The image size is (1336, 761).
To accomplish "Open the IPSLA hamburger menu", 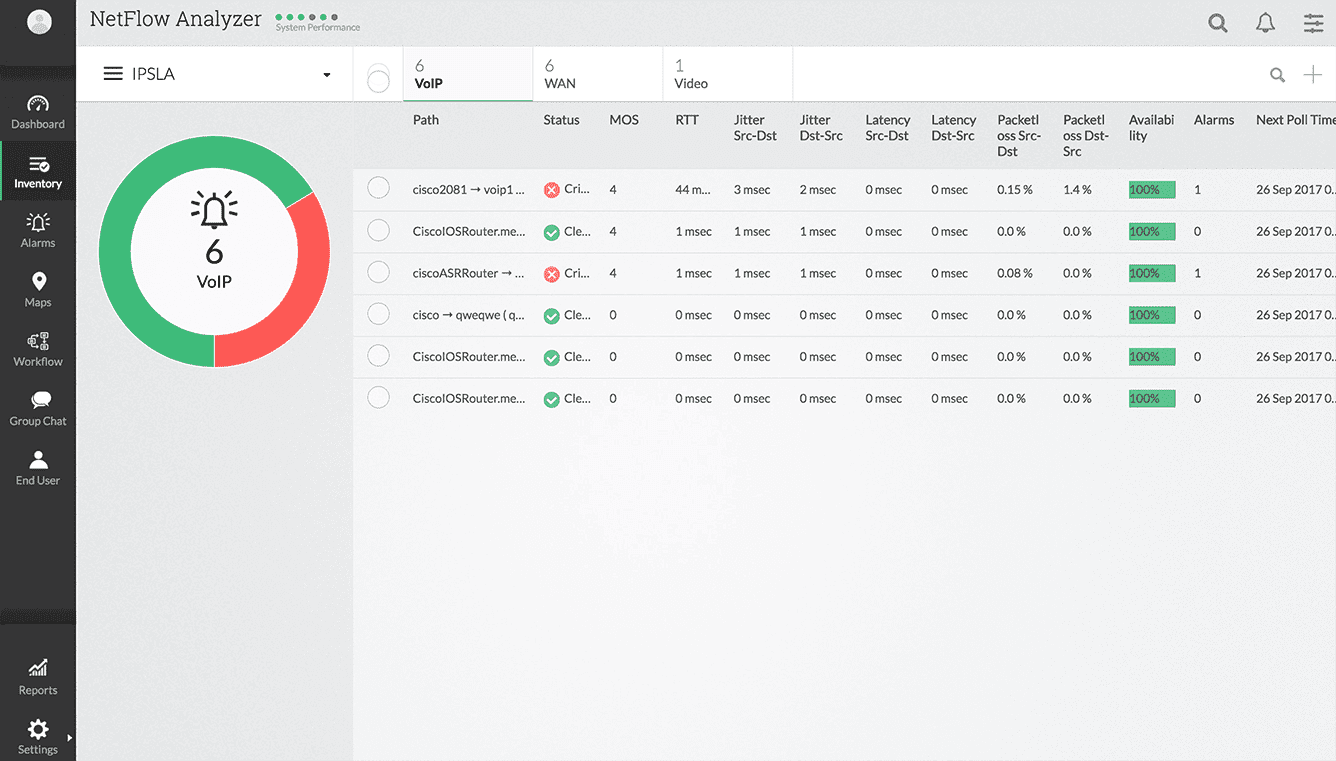I will pos(113,74).
